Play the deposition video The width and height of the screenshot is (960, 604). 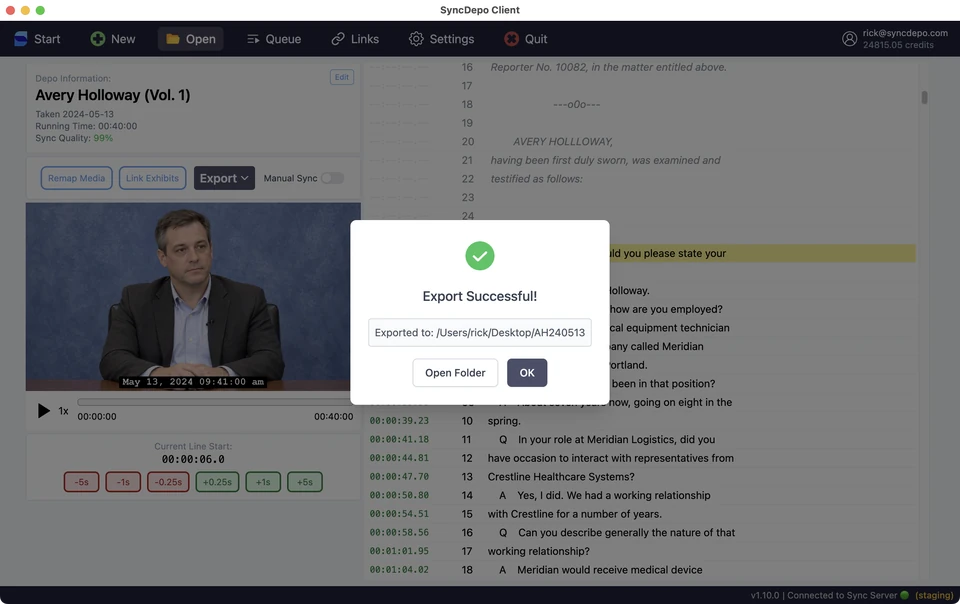[x=43, y=411]
